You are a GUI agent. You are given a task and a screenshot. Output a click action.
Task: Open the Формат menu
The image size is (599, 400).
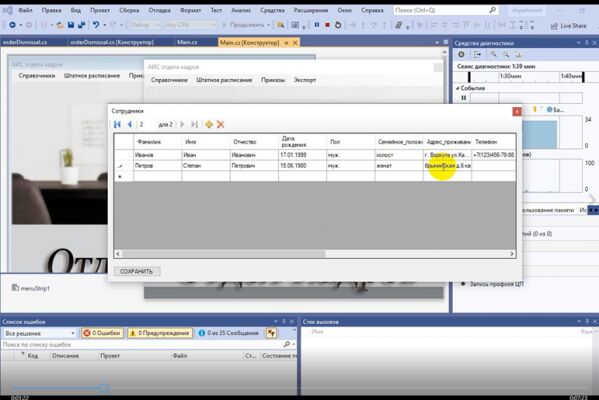(x=190, y=10)
